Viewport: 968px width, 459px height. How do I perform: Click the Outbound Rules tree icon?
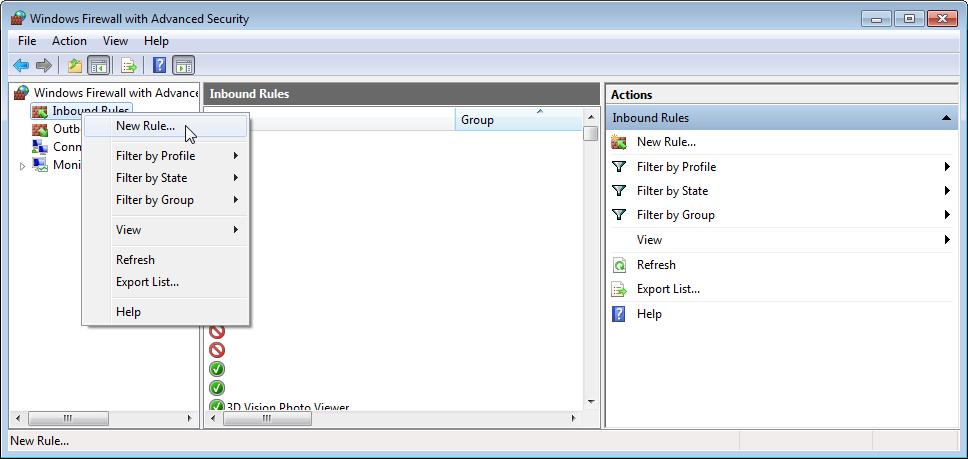pos(40,129)
